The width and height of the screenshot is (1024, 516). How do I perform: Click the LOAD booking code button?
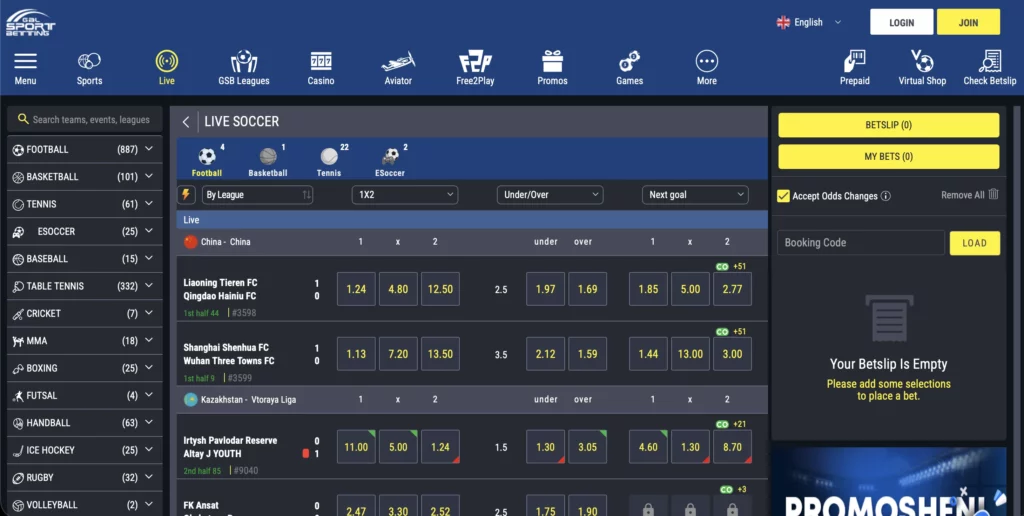click(x=974, y=243)
